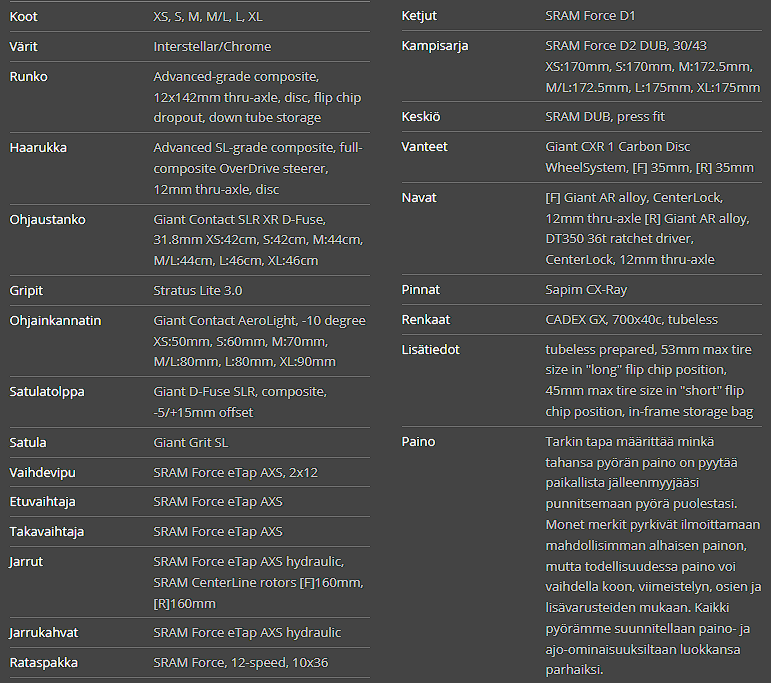Screen dimensions: 771x683
Task: Select the Giant Contact SLR XR D-Fuse text
Action: click(x=254, y=219)
